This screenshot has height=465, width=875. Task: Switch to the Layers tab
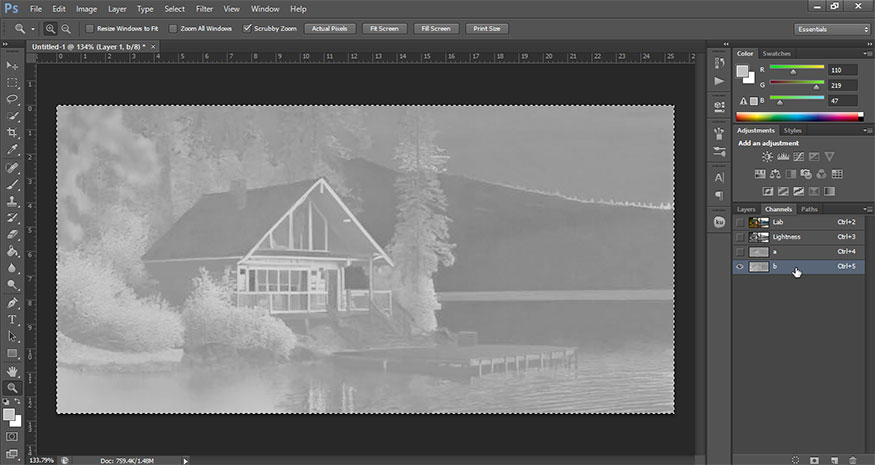click(x=747, y=209)
